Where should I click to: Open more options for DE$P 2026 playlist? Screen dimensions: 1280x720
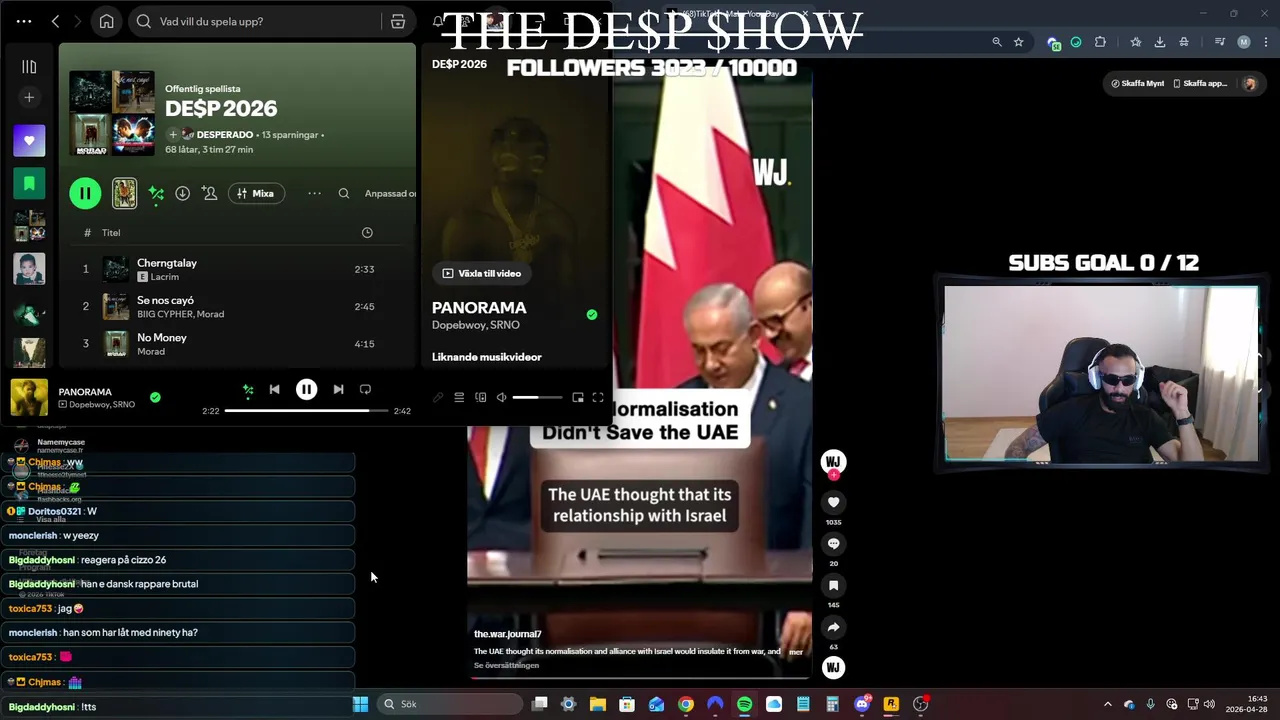[x=314, y=193]
